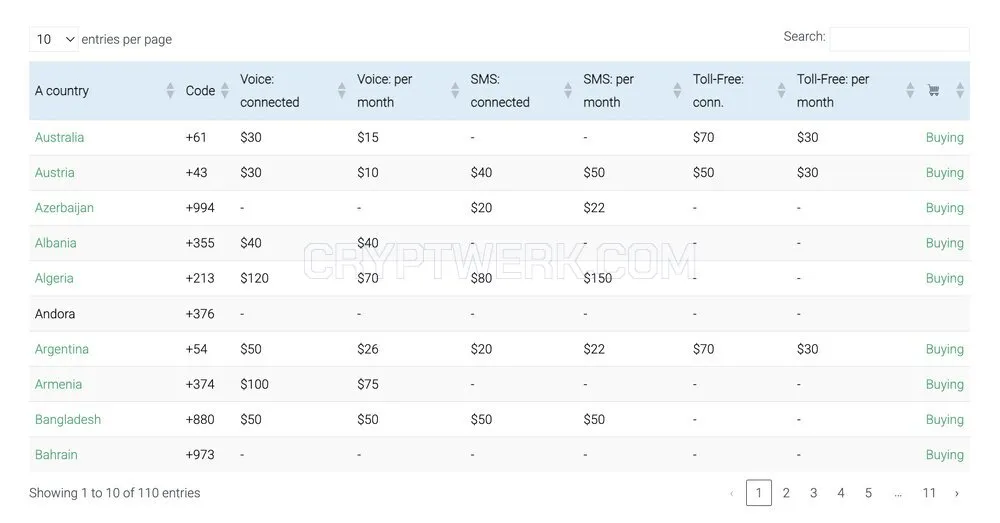Image resolution: width=1000 pixels, height=523 pixels.
Task: Open the Australia country link
Action: point(59,138)
